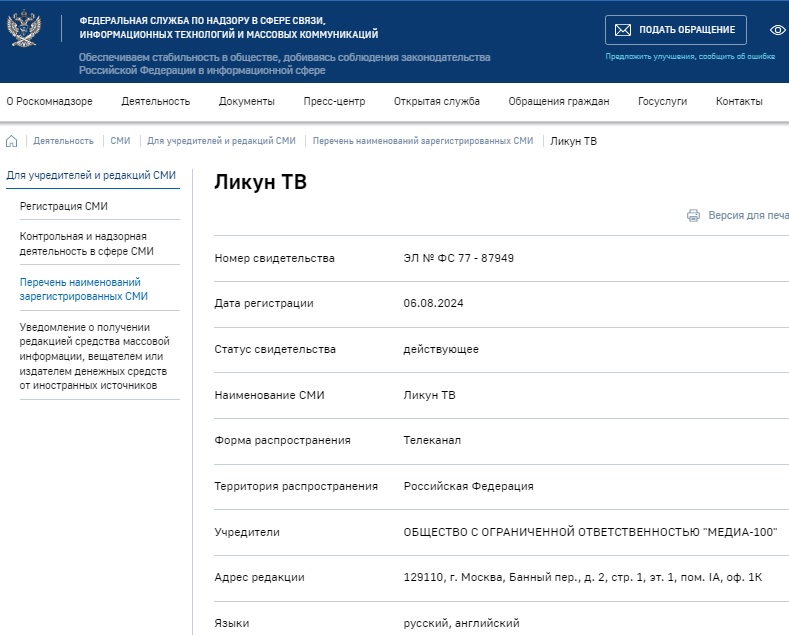Viewport: 789px width, 635px height.
Task: Open 'Контрольная и надзорная деятельность в сфере СМИ'
Action: click(x=87, y=244)
